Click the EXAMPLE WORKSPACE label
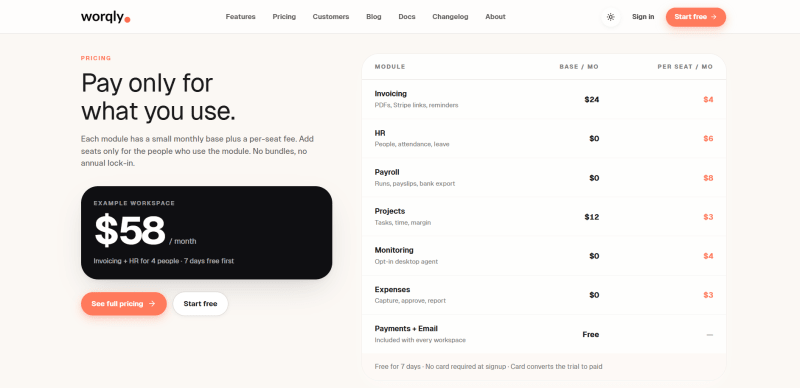 click(134, 203)
